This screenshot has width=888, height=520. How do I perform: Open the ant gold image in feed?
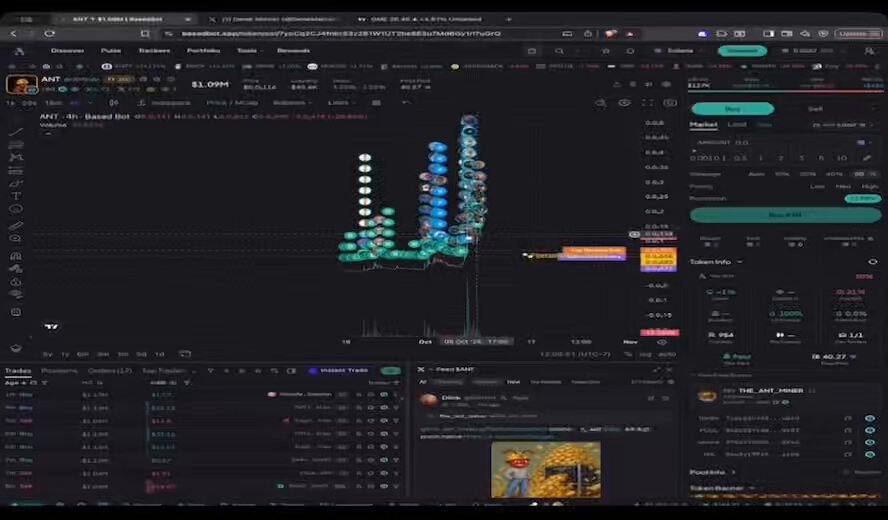(545, 470)
